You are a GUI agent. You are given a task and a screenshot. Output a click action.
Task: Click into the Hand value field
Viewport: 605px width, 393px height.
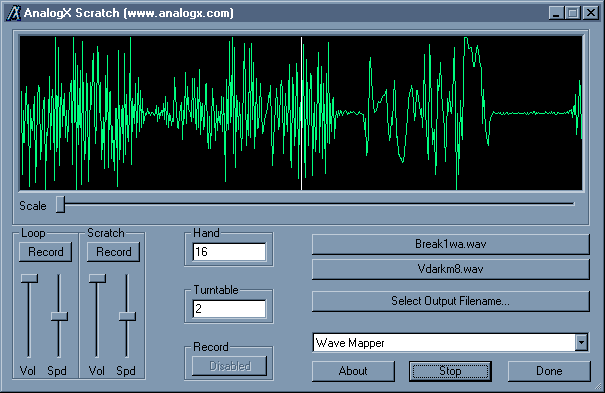coord(229,252)
